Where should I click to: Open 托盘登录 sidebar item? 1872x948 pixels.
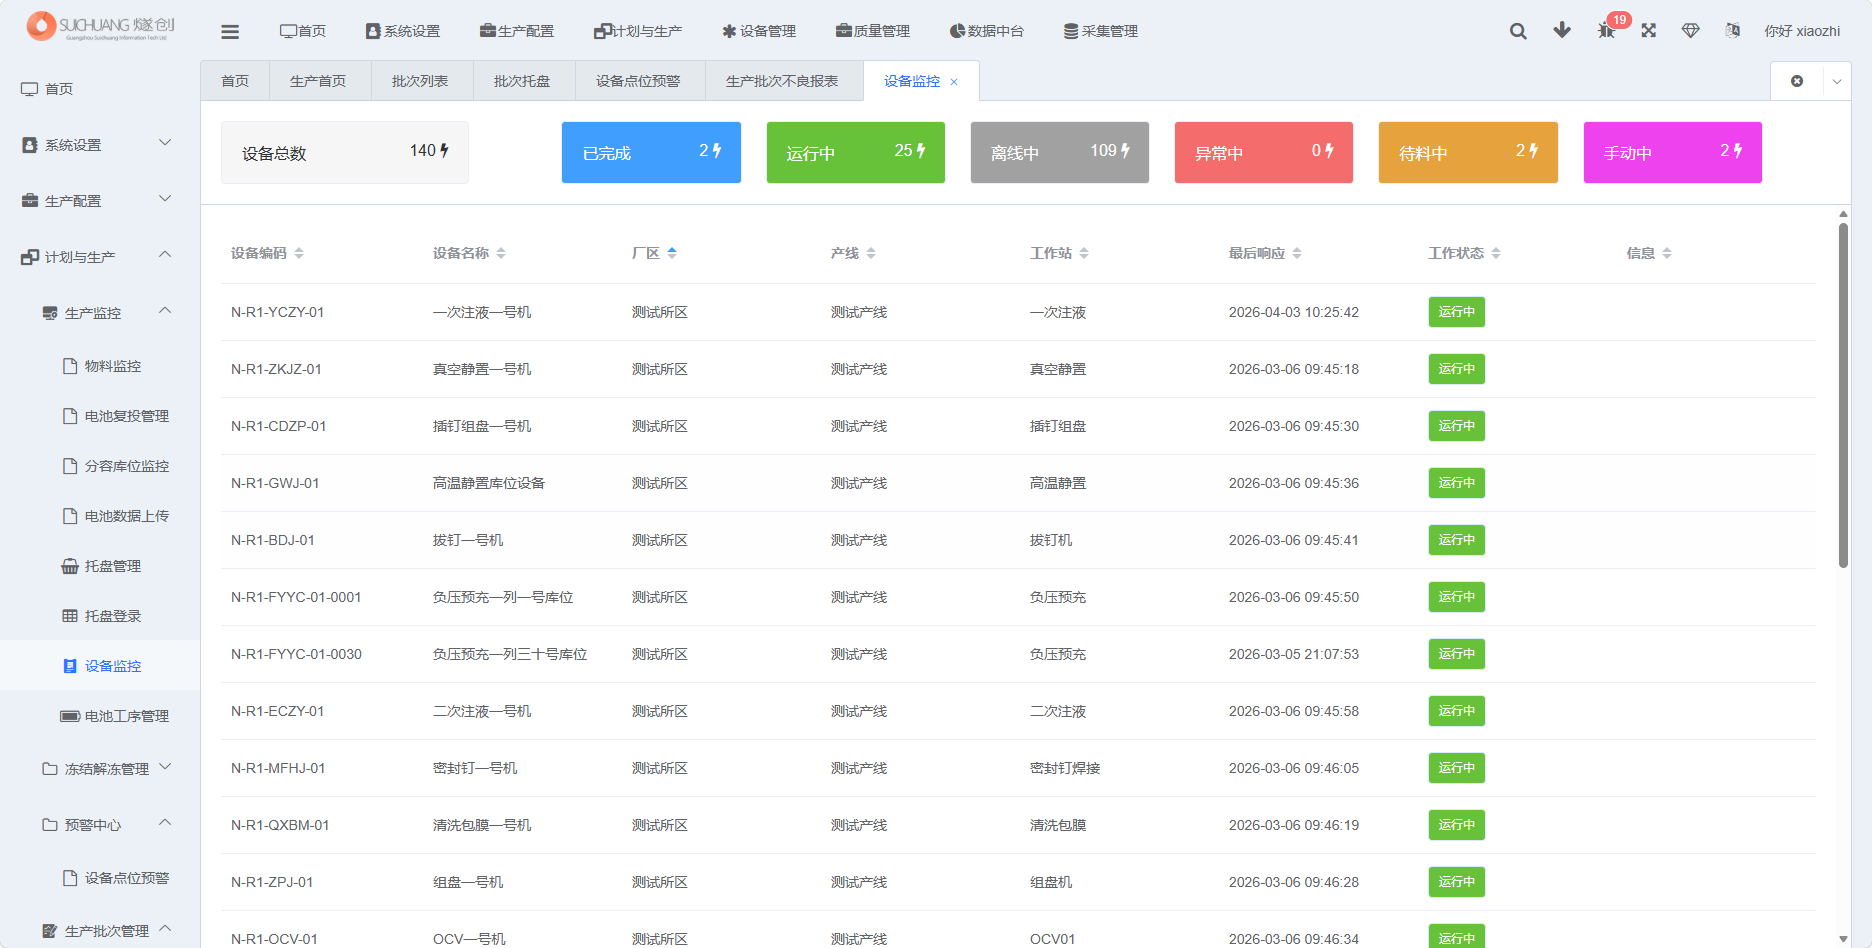pos(100,616)
